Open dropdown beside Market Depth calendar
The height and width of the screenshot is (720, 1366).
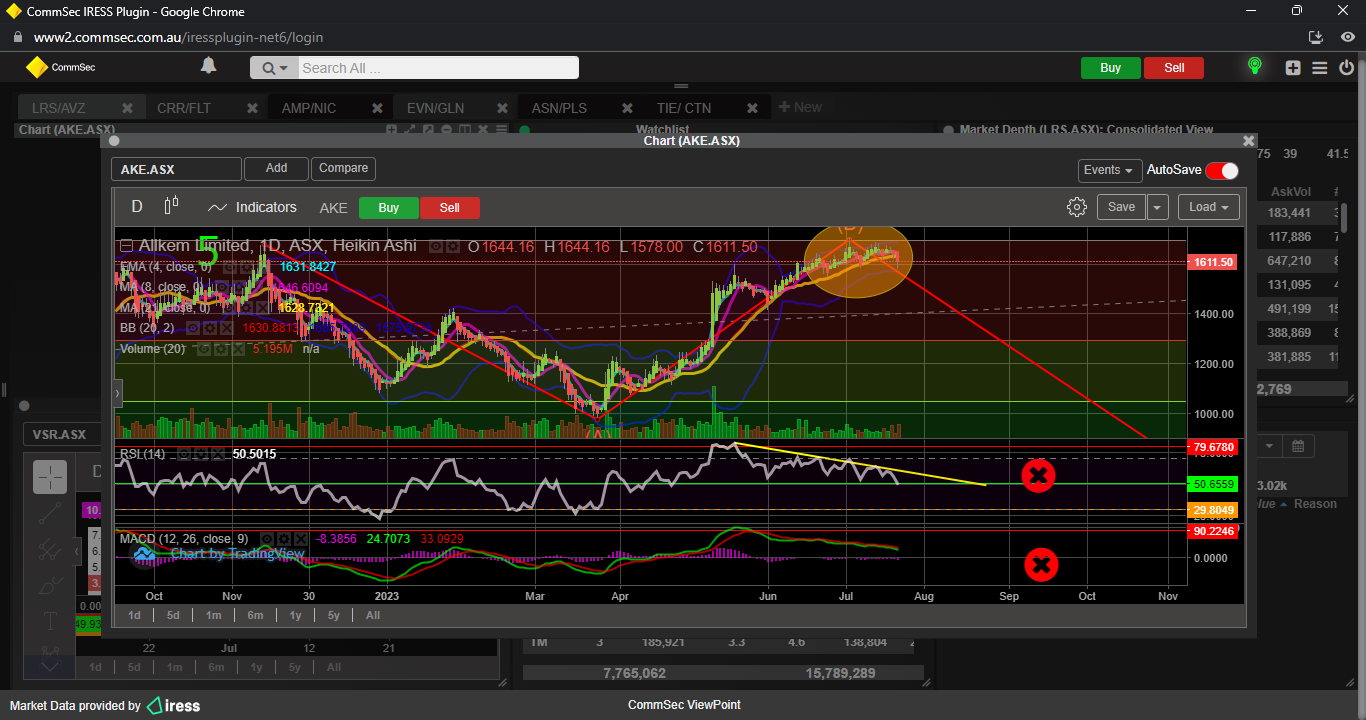pos(1268,446)
